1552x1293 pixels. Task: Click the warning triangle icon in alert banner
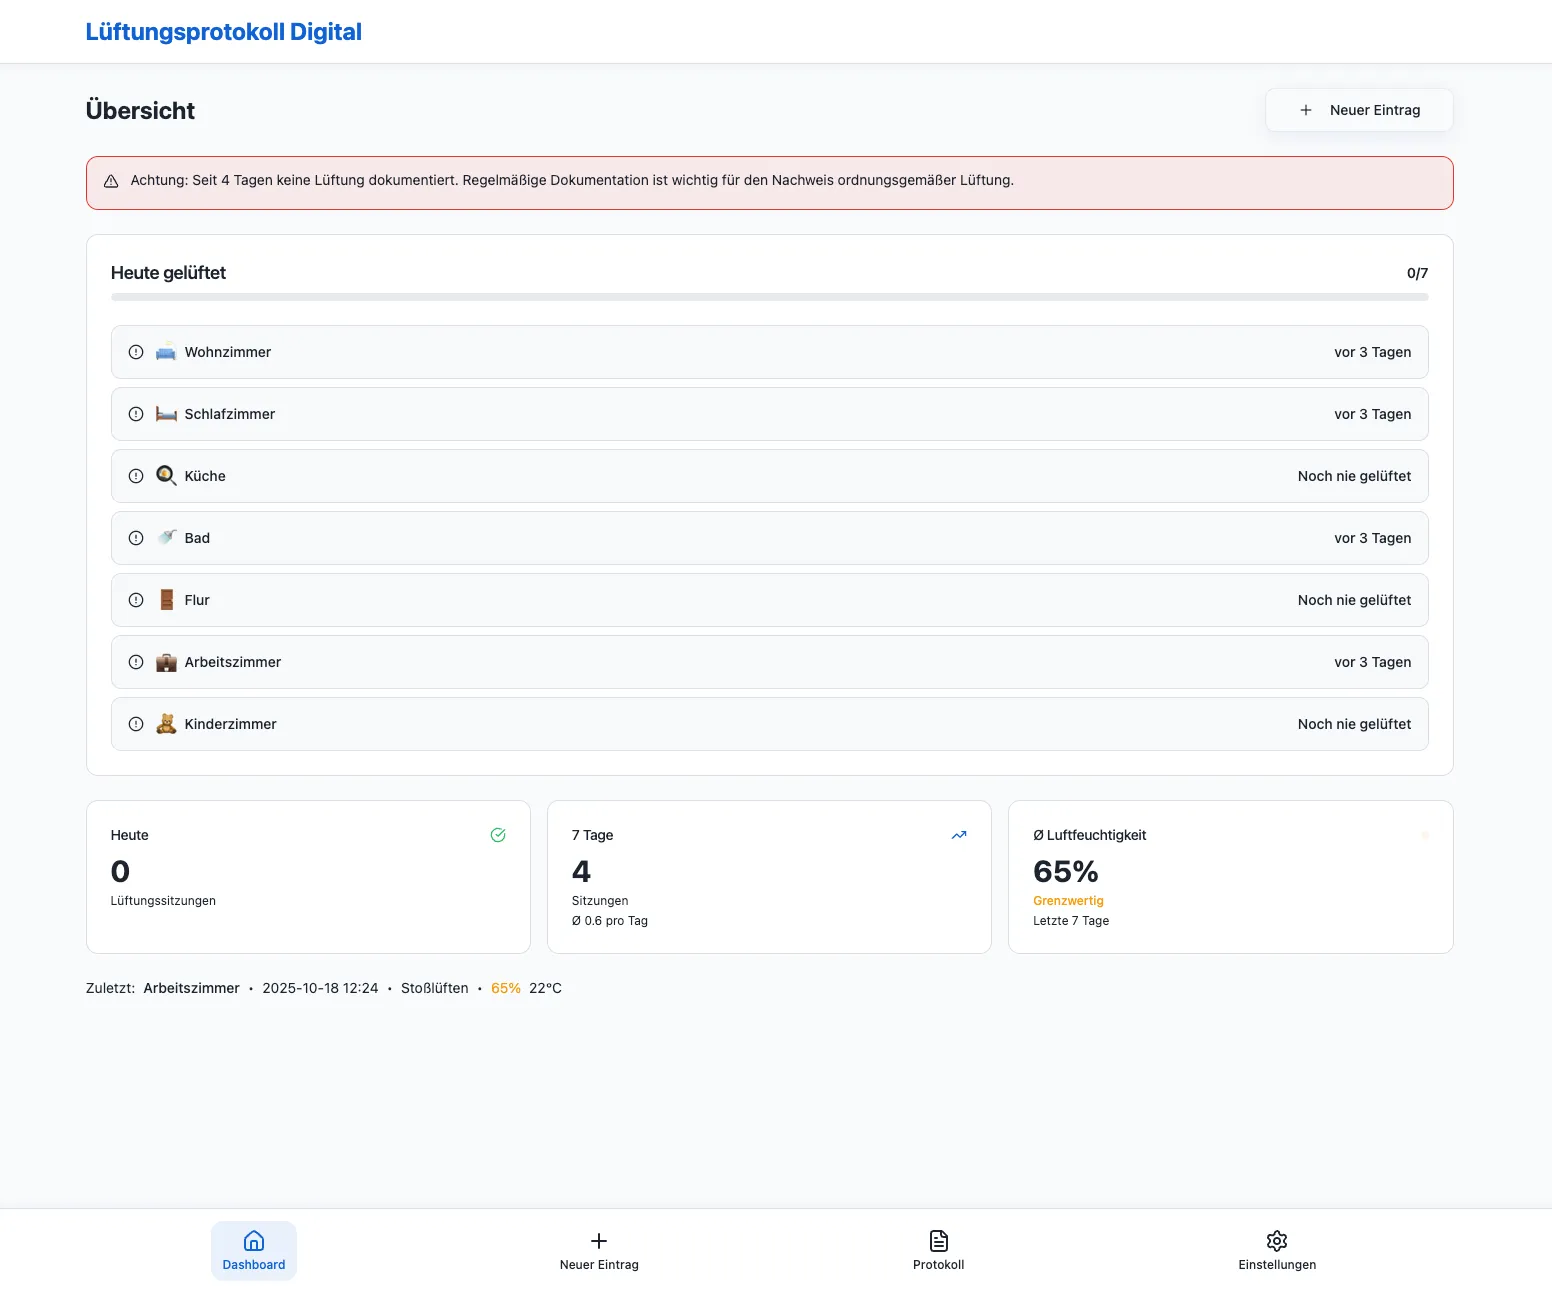coord(111,181)
